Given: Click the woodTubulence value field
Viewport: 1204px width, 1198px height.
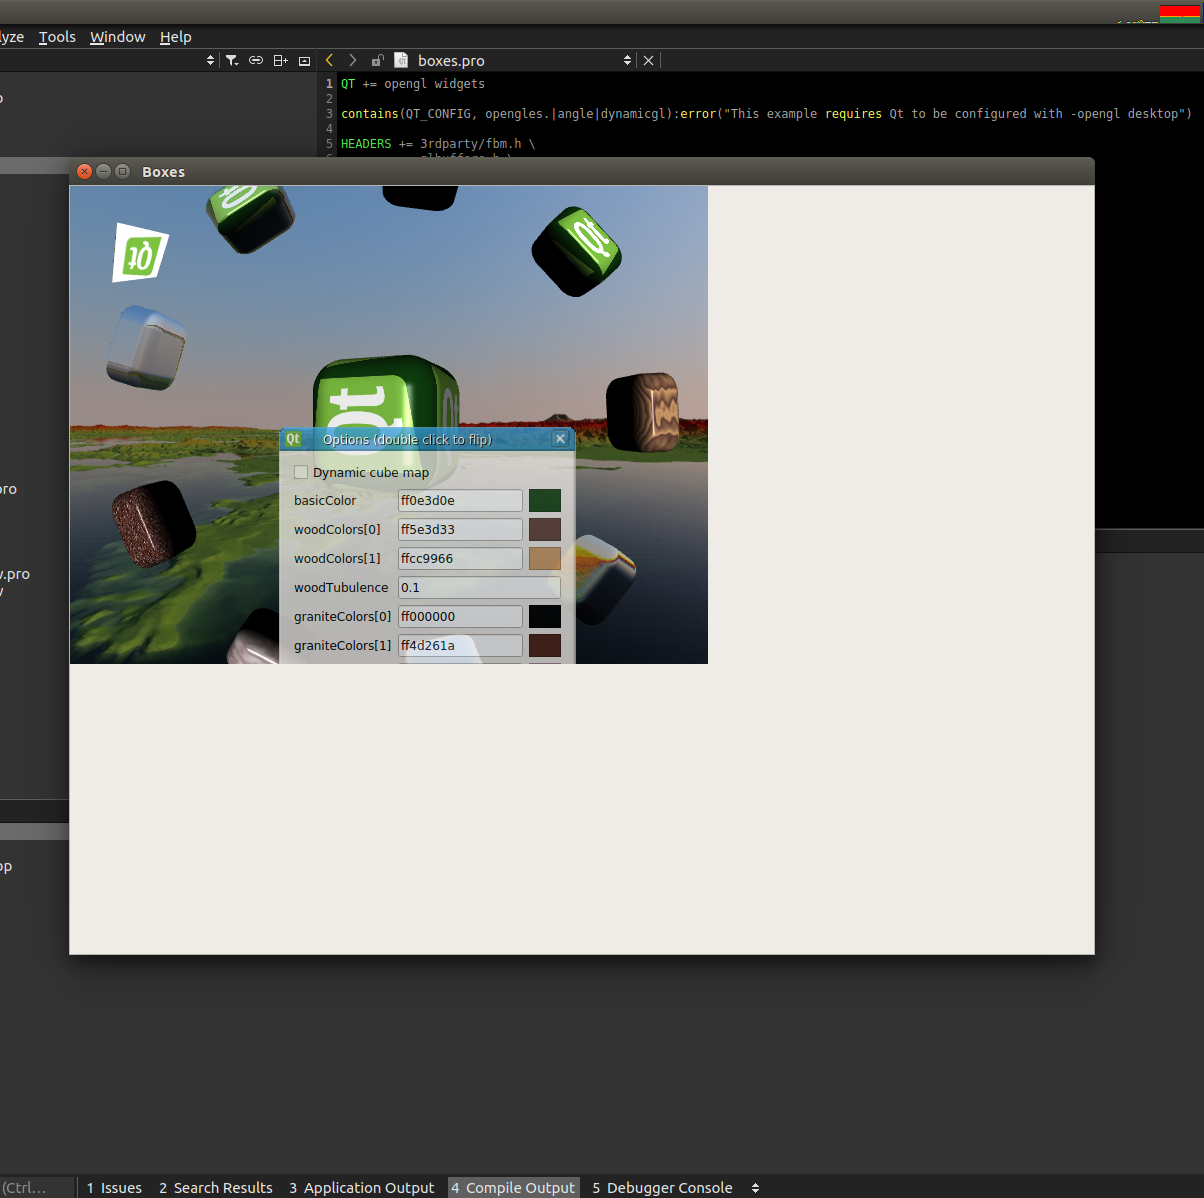Looking at the screenshot, I should 479,587.
